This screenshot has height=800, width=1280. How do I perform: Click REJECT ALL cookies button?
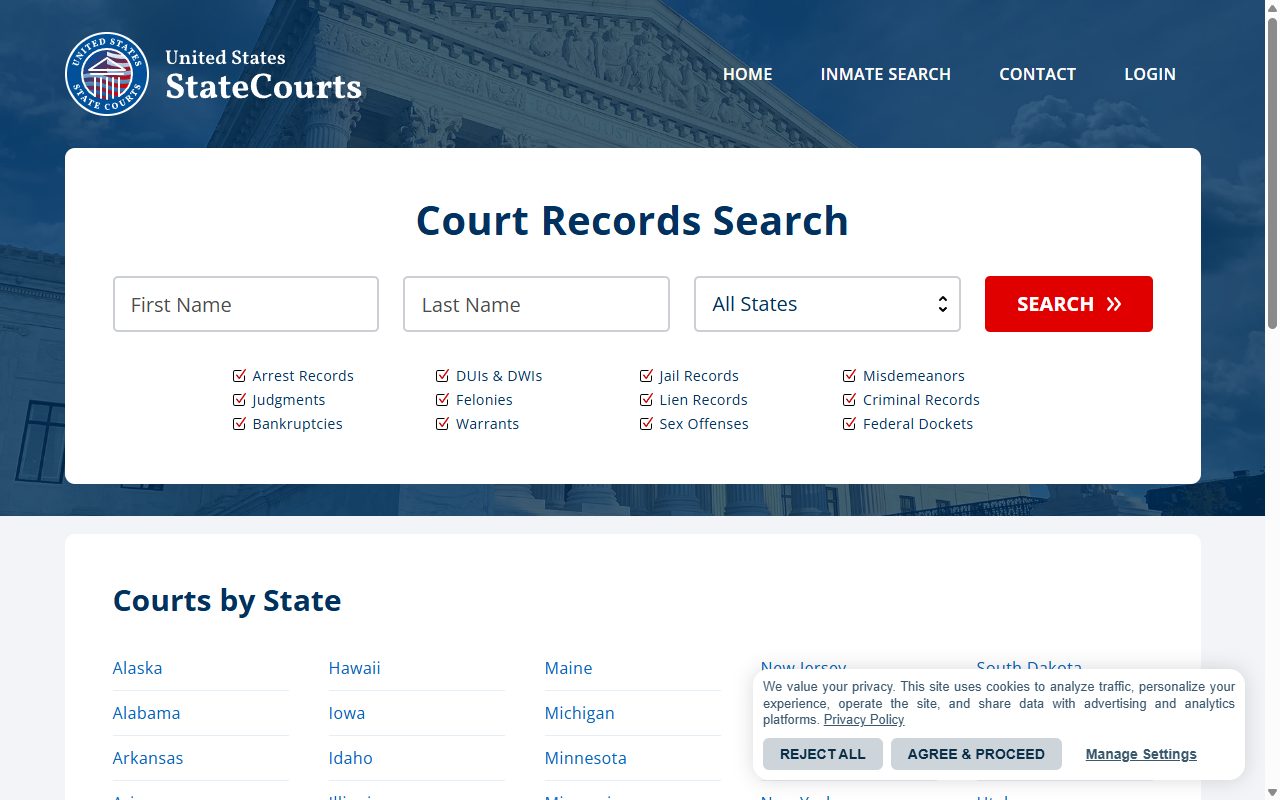(x=823, y=754)
